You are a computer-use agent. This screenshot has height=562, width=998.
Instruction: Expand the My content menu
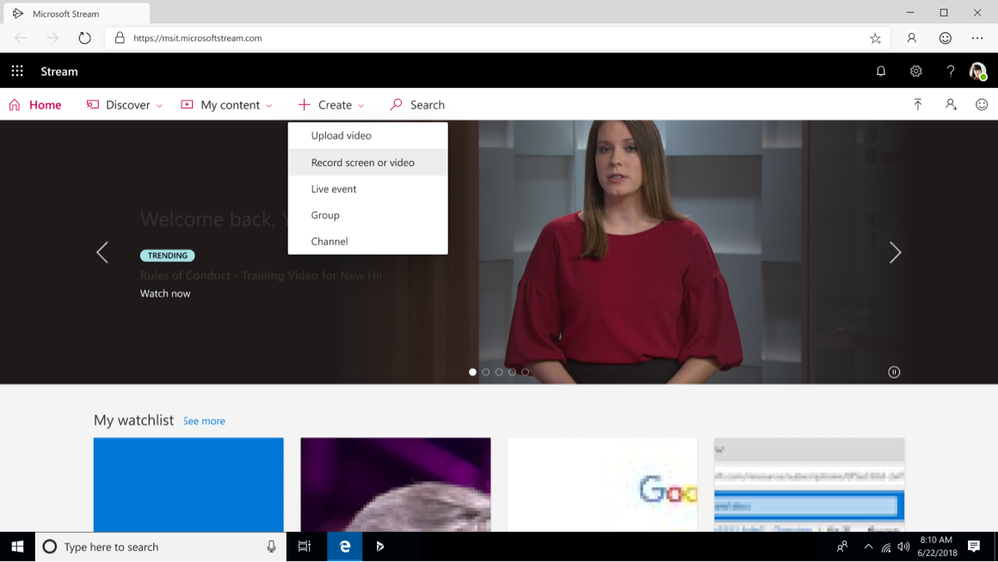tap(227, 105)
